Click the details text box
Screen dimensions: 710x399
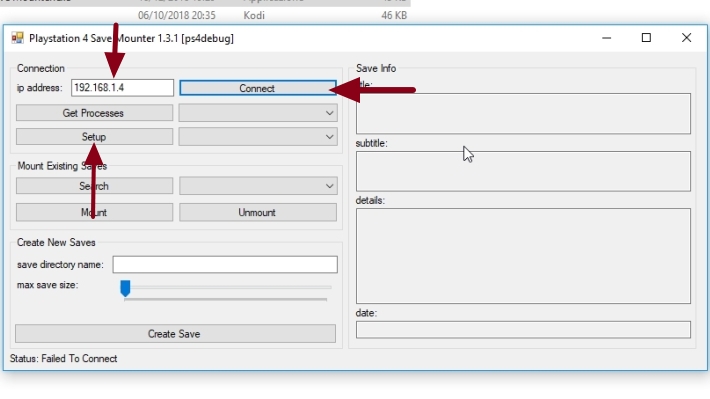click(x=523, y=256)
